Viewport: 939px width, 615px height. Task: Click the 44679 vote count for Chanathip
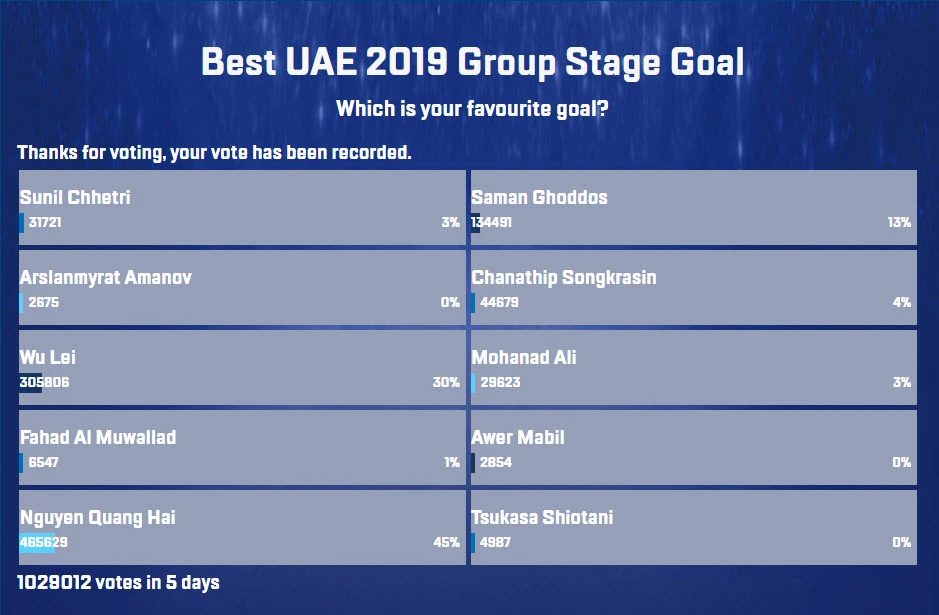coord(499,303)
